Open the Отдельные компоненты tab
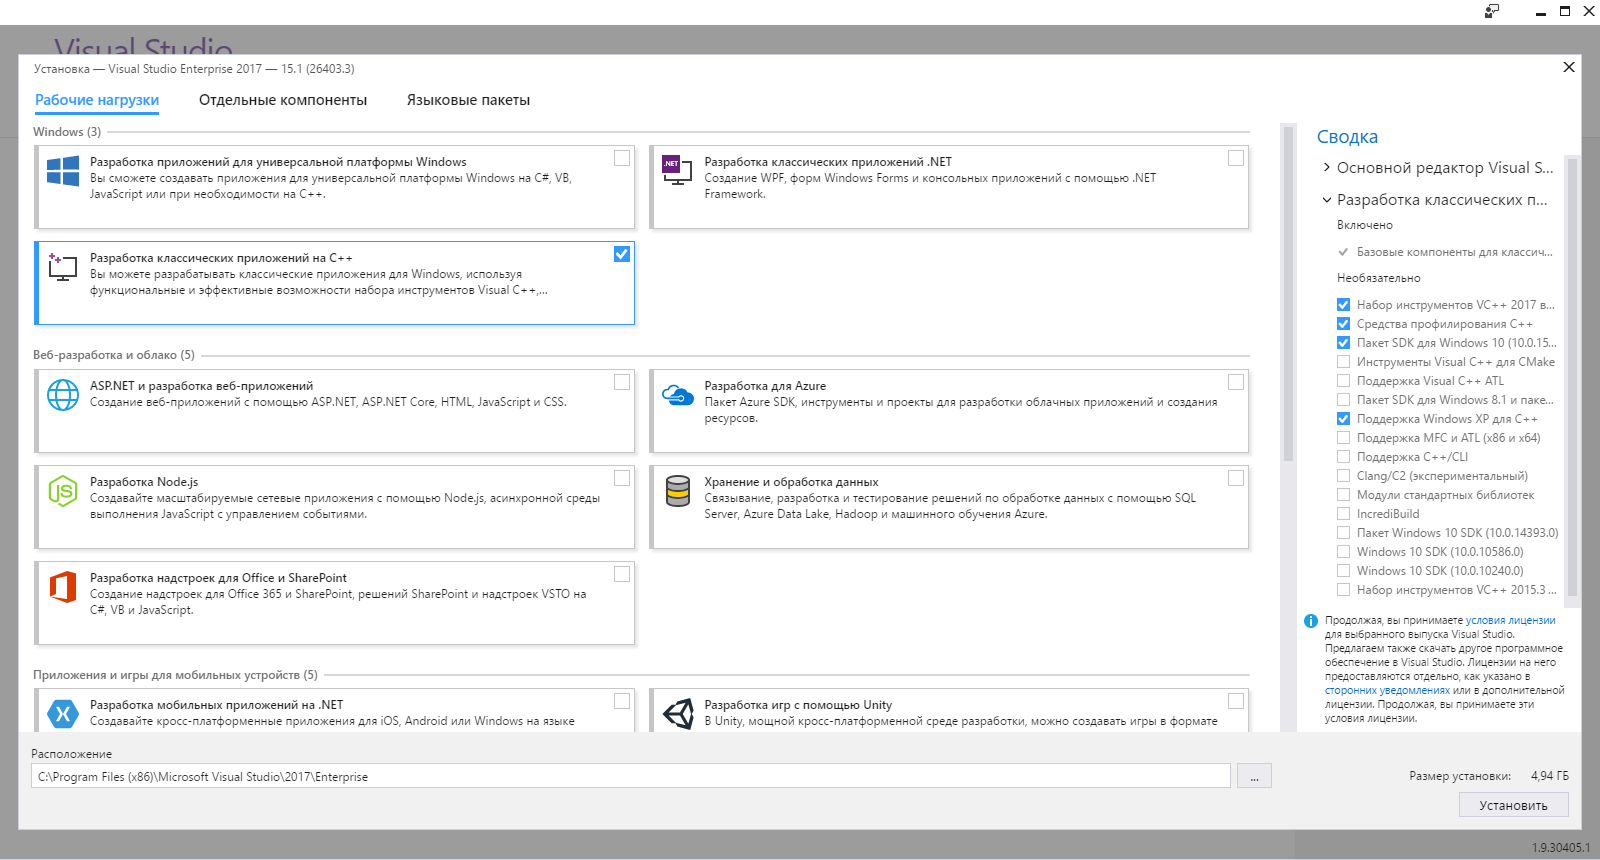The image size is (1600, 860). coord(283,100)
